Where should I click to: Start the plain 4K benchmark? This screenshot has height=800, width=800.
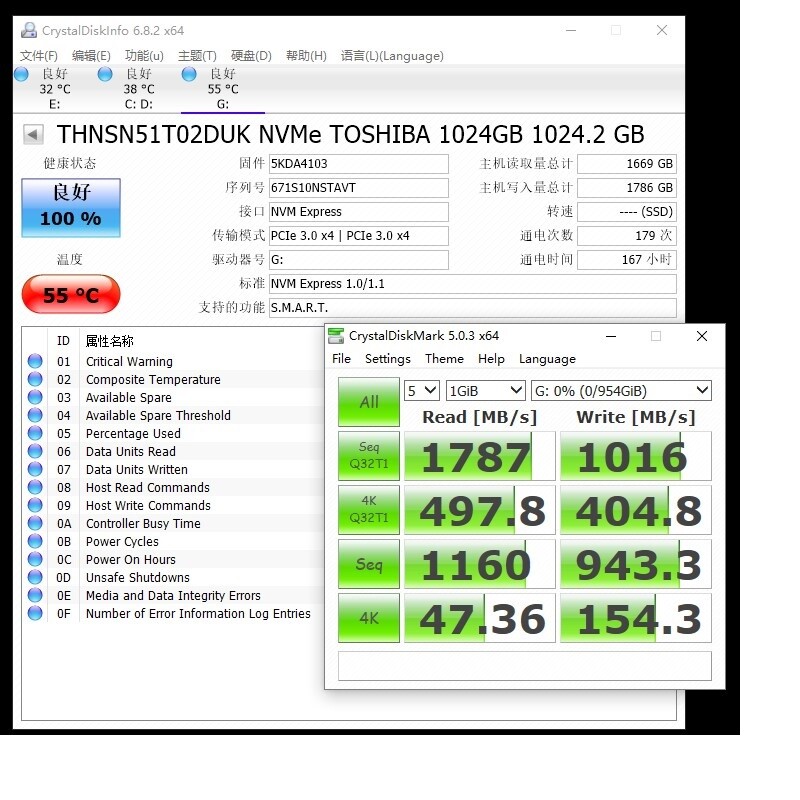[x=369, y=618]
